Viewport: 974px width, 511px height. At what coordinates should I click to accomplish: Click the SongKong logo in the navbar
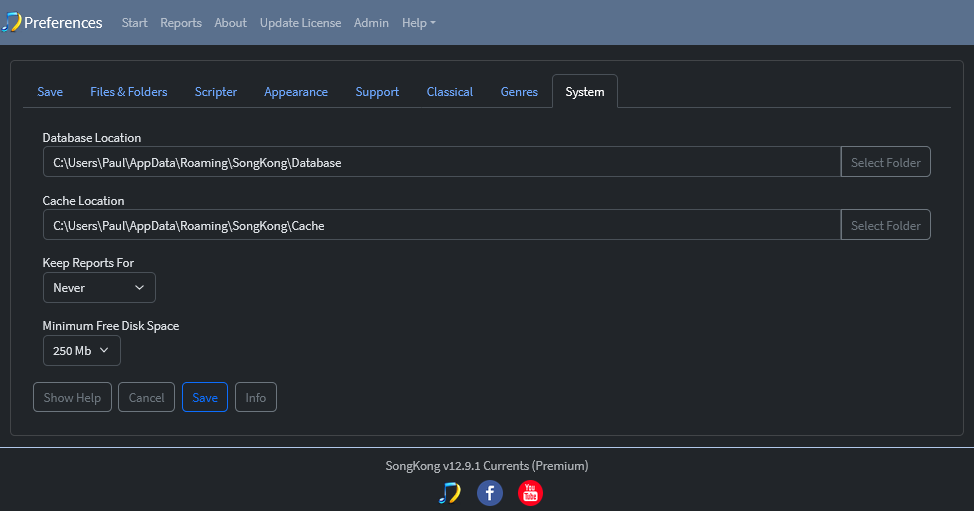11,22
